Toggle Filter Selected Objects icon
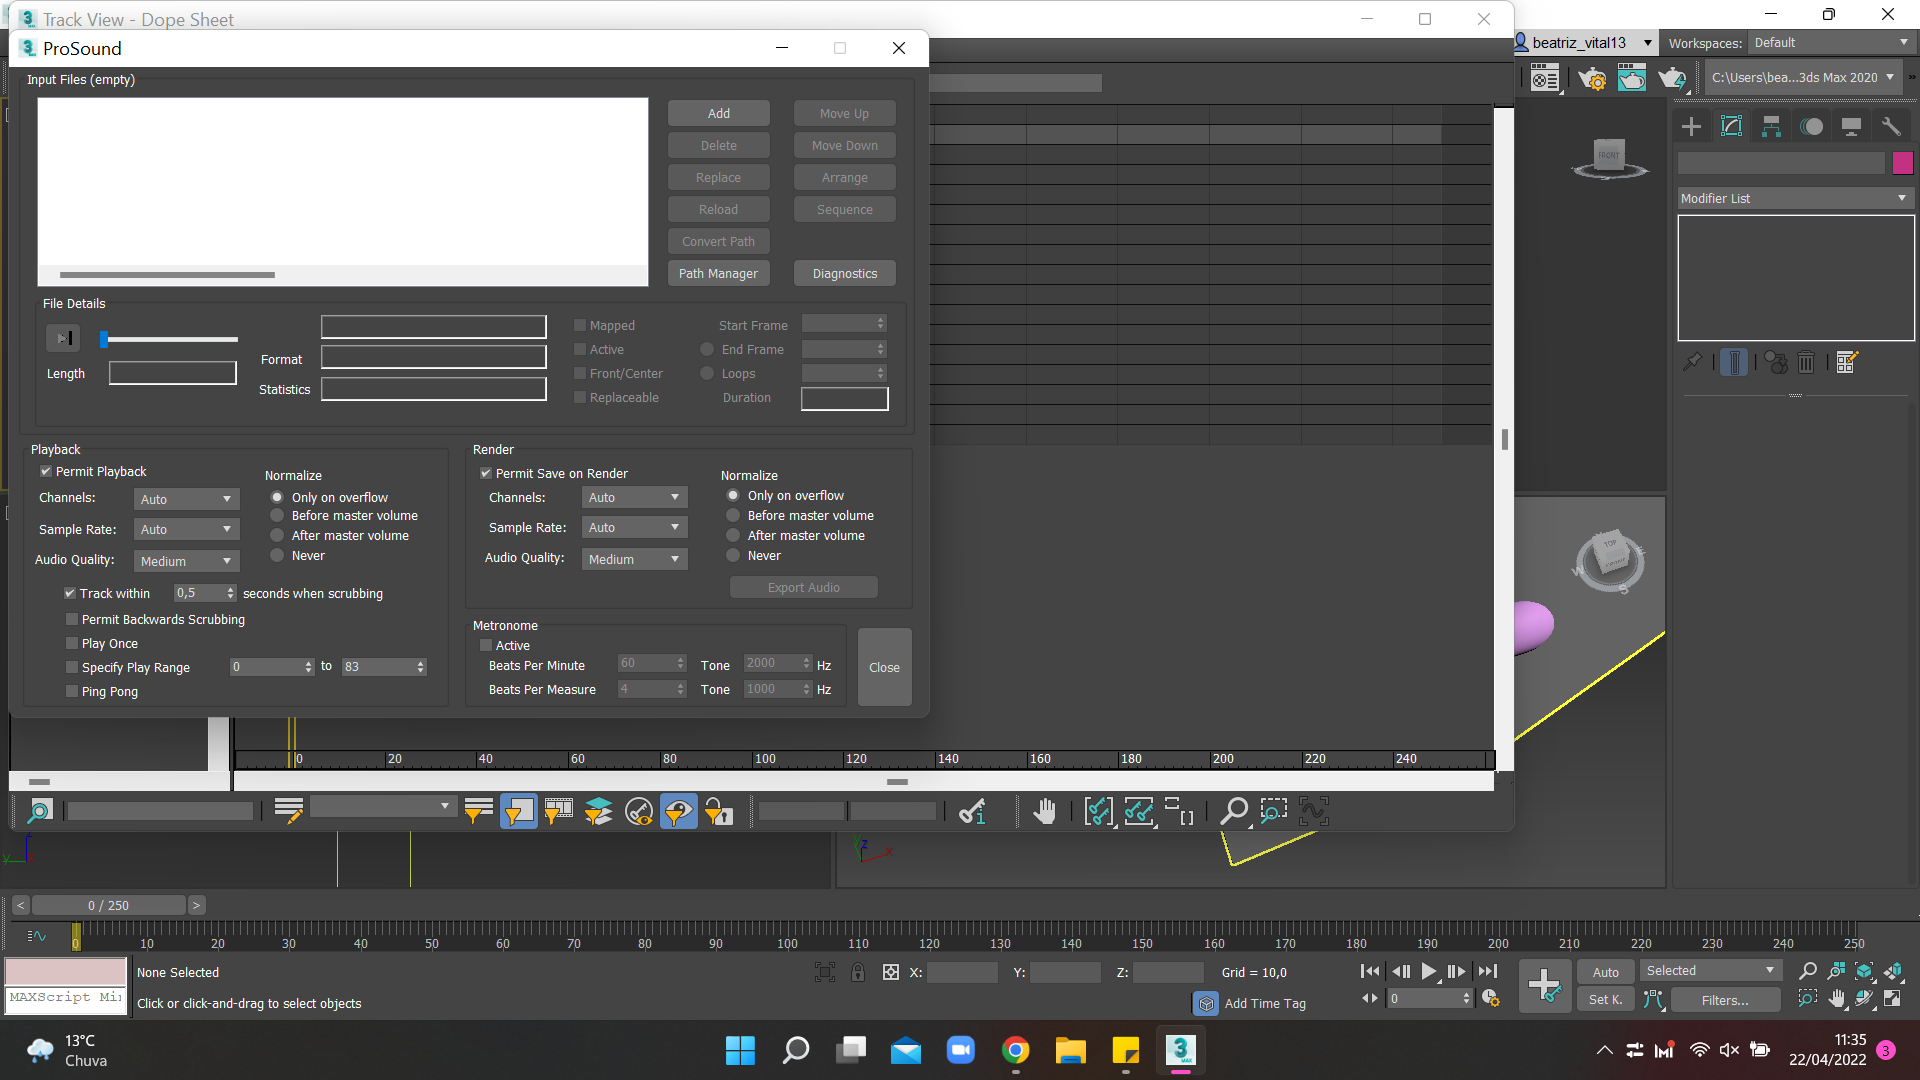Screen dimensions: 1920x1080 (x=519, y=811)
